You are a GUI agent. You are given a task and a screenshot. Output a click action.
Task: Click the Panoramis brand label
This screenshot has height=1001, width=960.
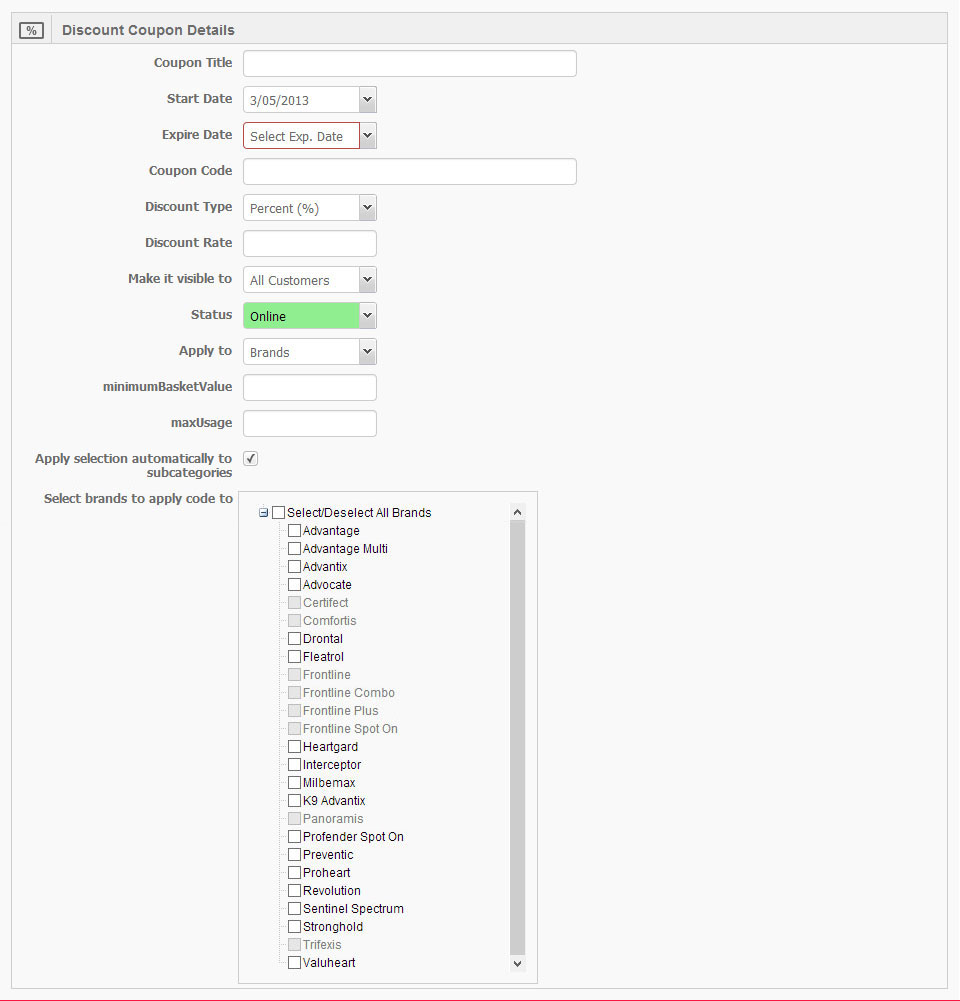tap(333, 818)
